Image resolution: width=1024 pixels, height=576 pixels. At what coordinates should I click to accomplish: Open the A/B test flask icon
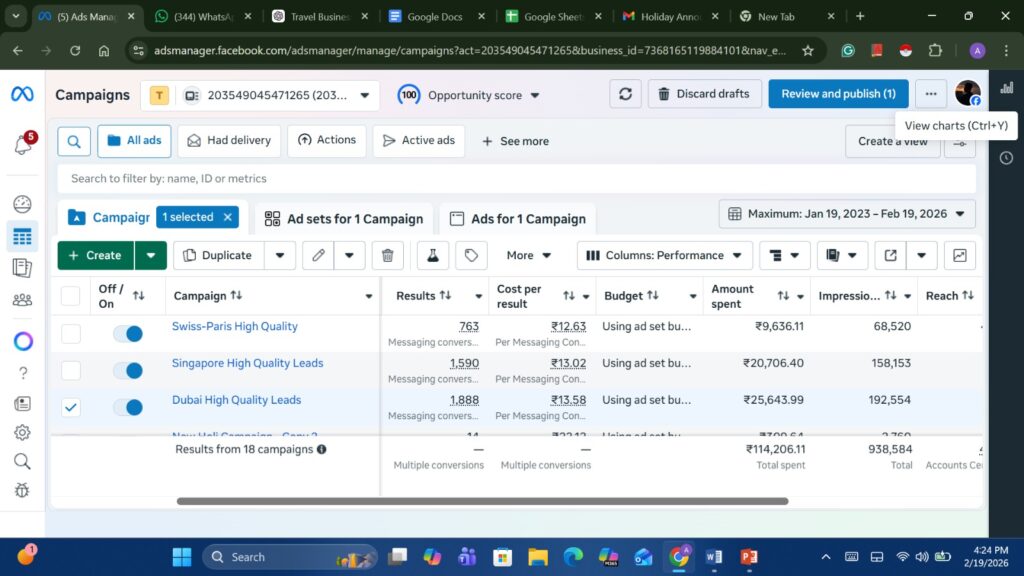tap(433, 255)
